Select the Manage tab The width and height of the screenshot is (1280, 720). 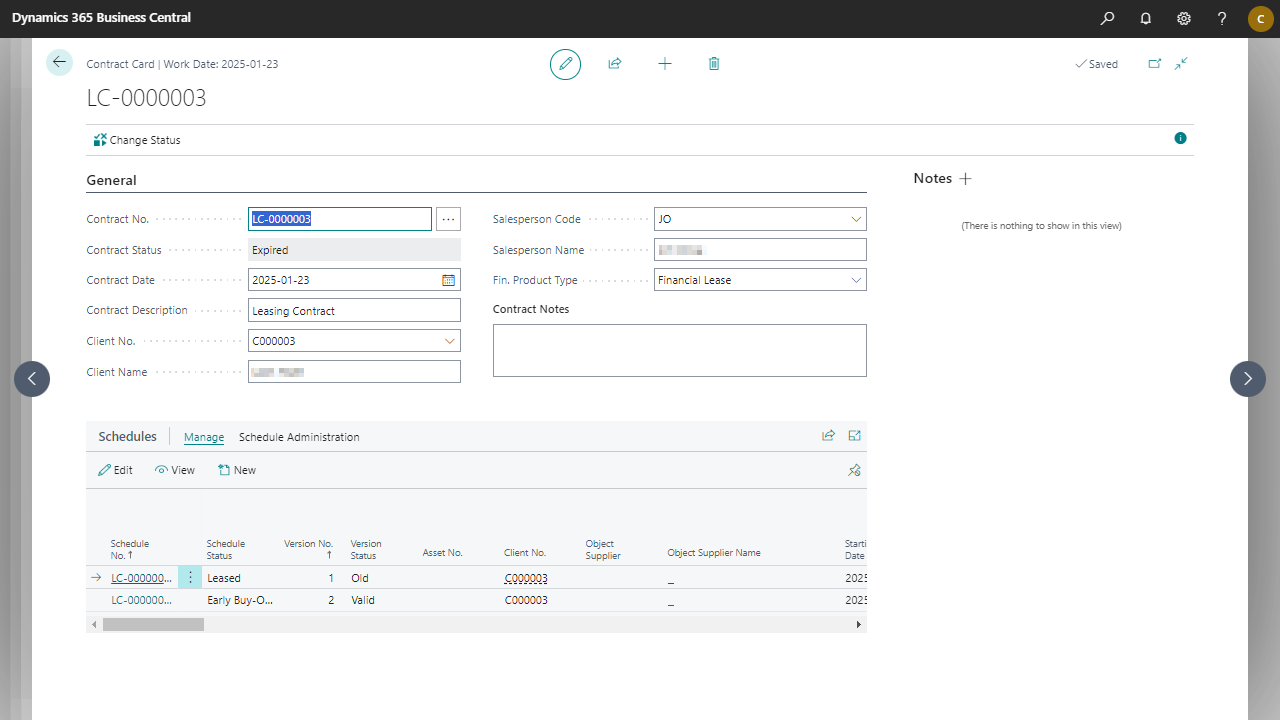(204, 437)
